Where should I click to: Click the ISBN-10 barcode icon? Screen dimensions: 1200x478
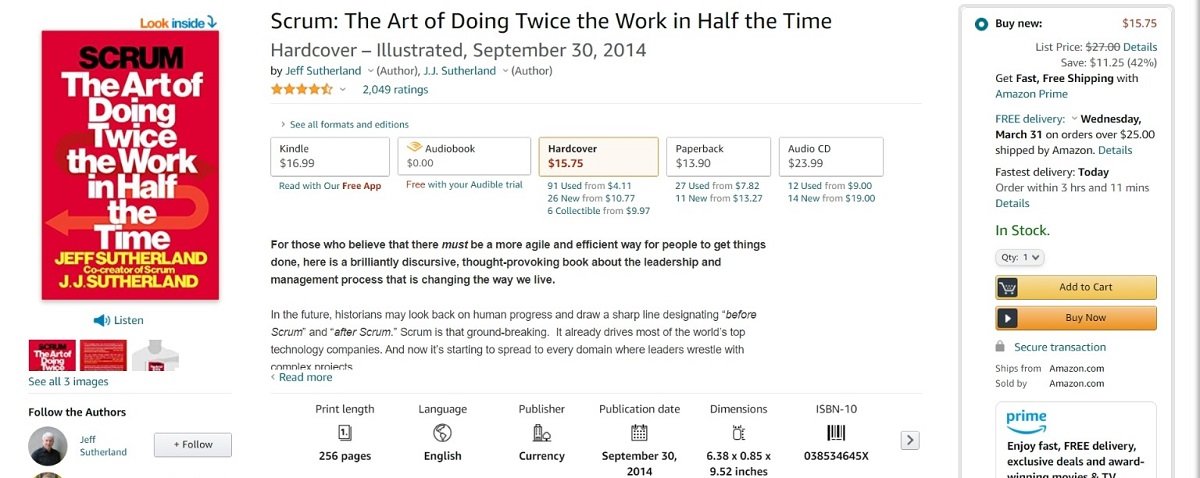836,433
